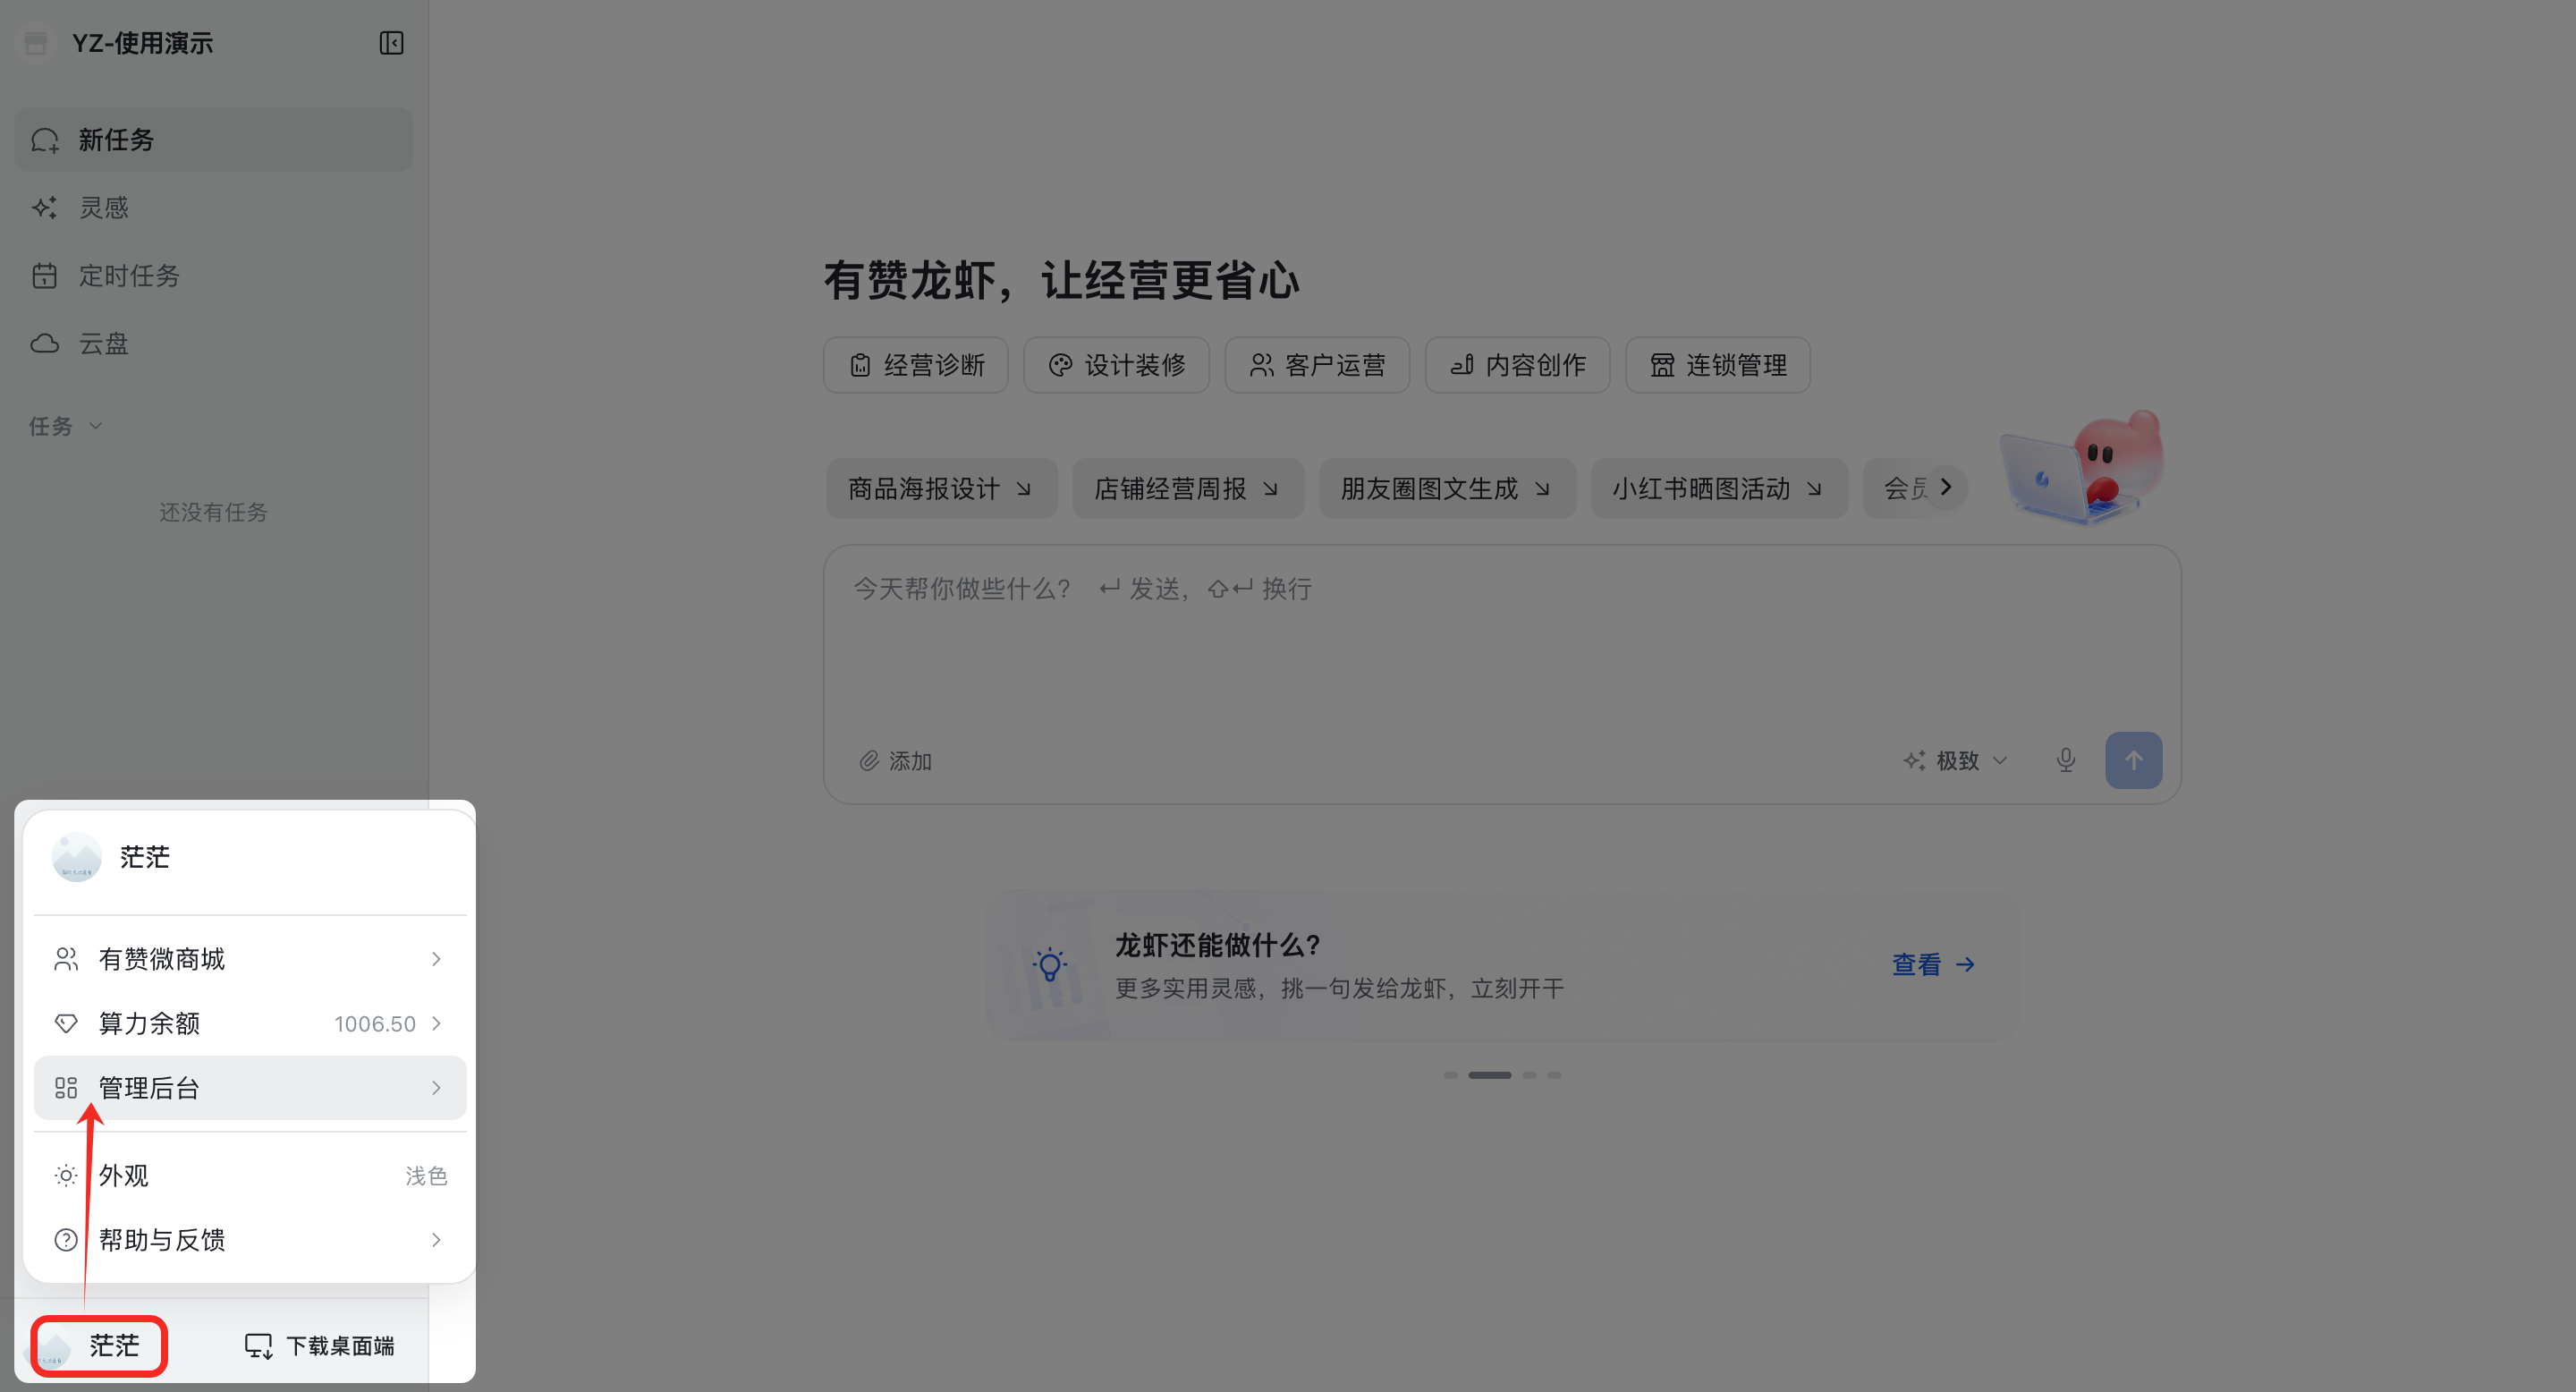Image resolution: width=2576 pixels, height=1392 pixels.
Task: Open 灵感 in the sidebar
Action: pos(213,208)
